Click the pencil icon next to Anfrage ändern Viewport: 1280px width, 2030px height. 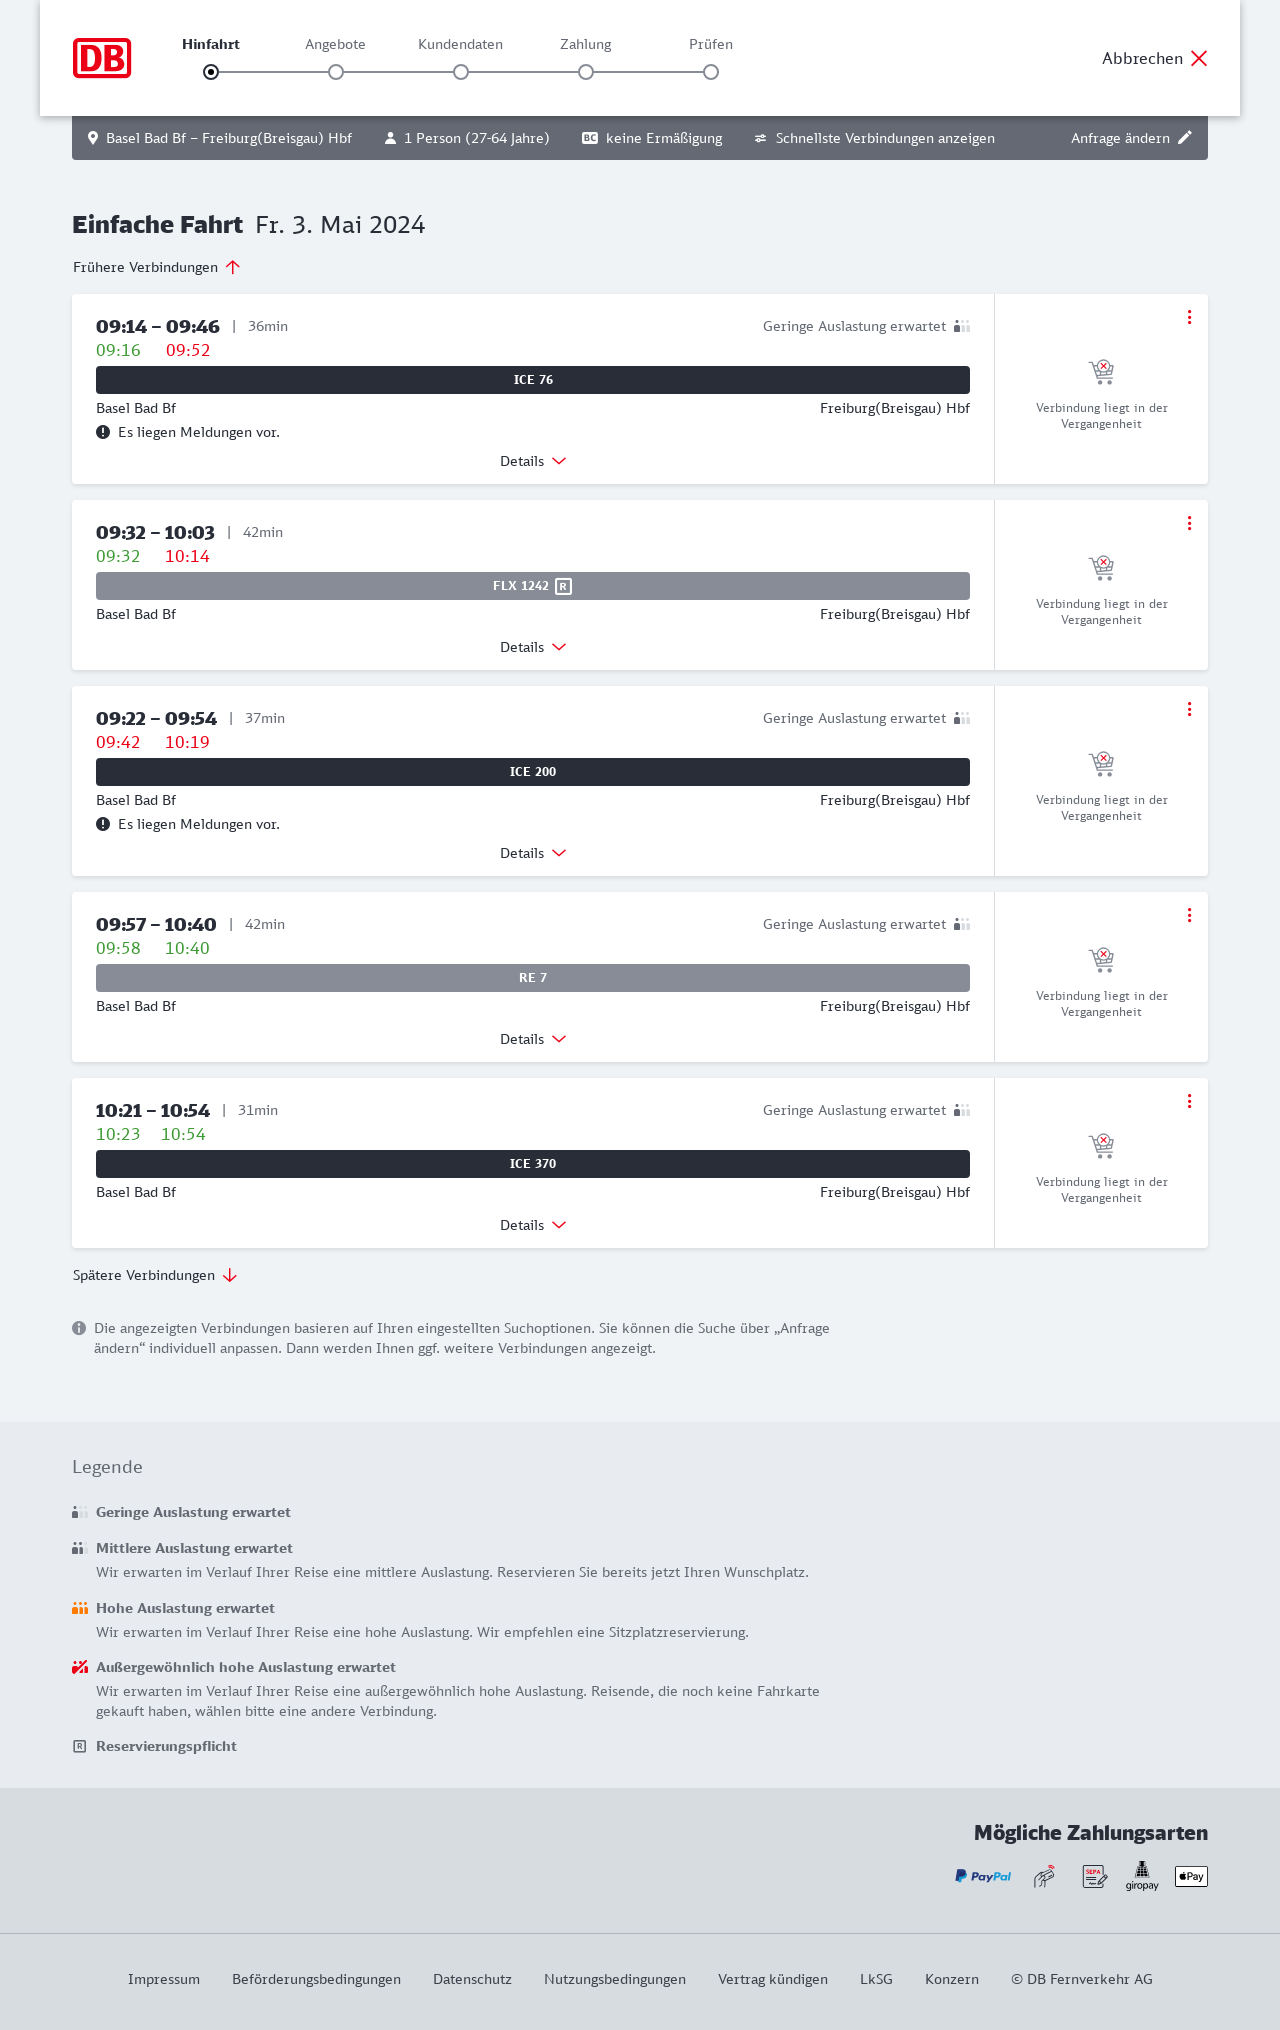click(1185, 138)
